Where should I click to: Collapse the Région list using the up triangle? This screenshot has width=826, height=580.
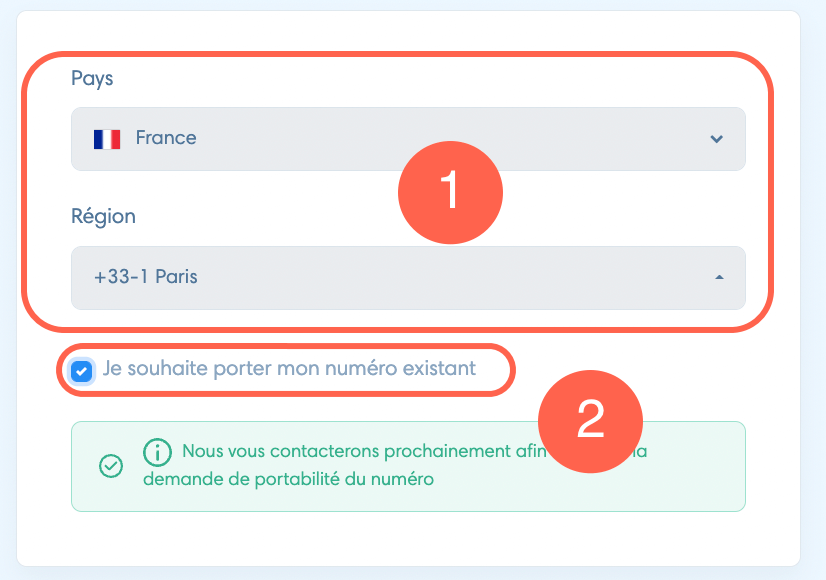click(x=719, y=277)
